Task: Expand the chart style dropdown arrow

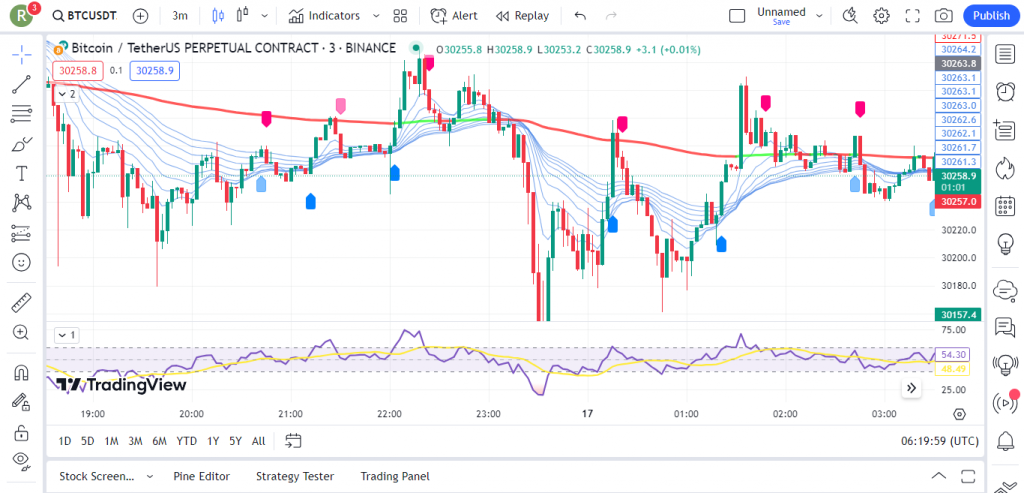Action: [x=264, y=16]
